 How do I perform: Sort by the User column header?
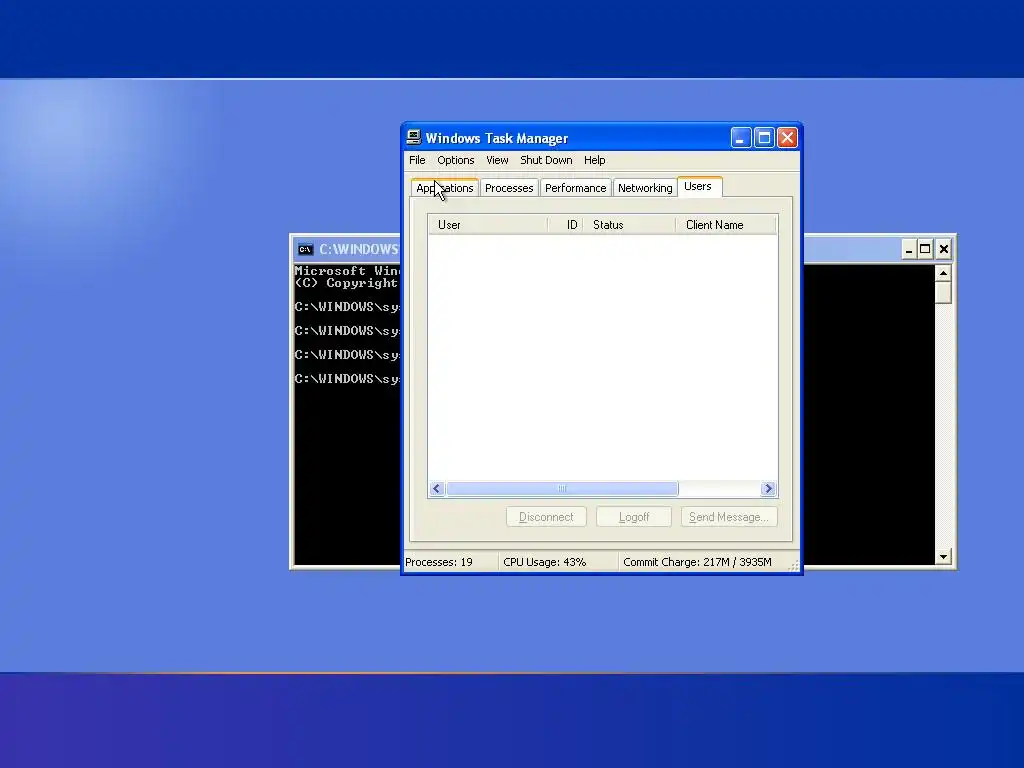tap(488, 225)
